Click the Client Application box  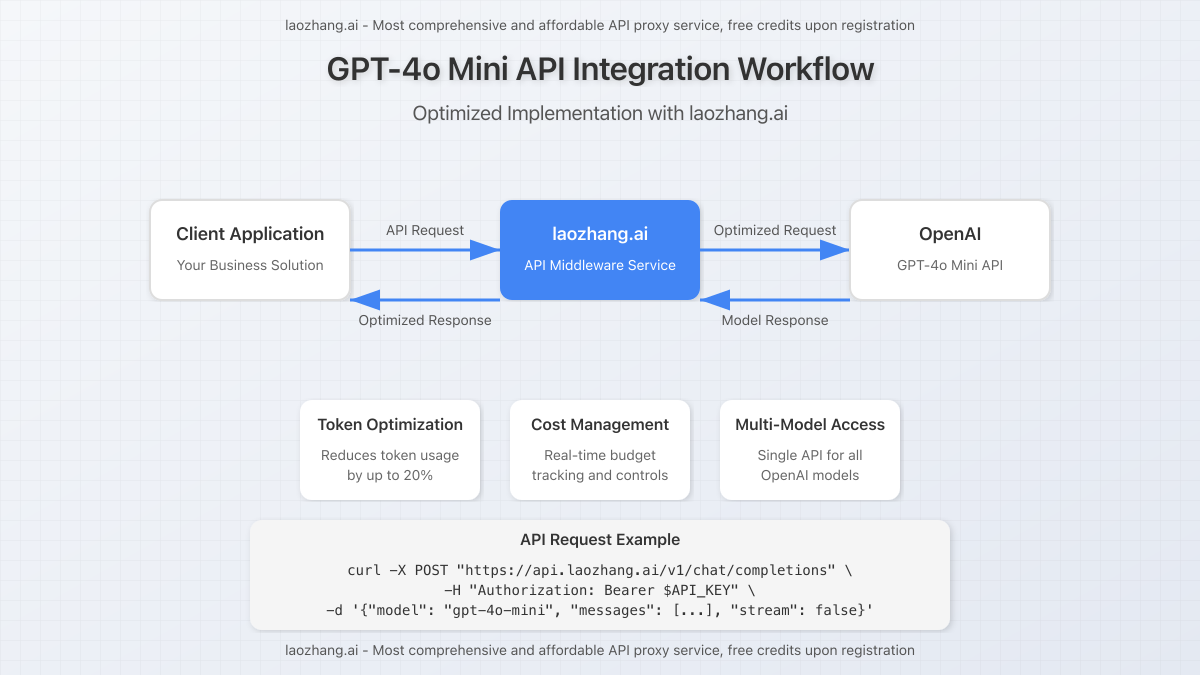click(x=250, y=250)
